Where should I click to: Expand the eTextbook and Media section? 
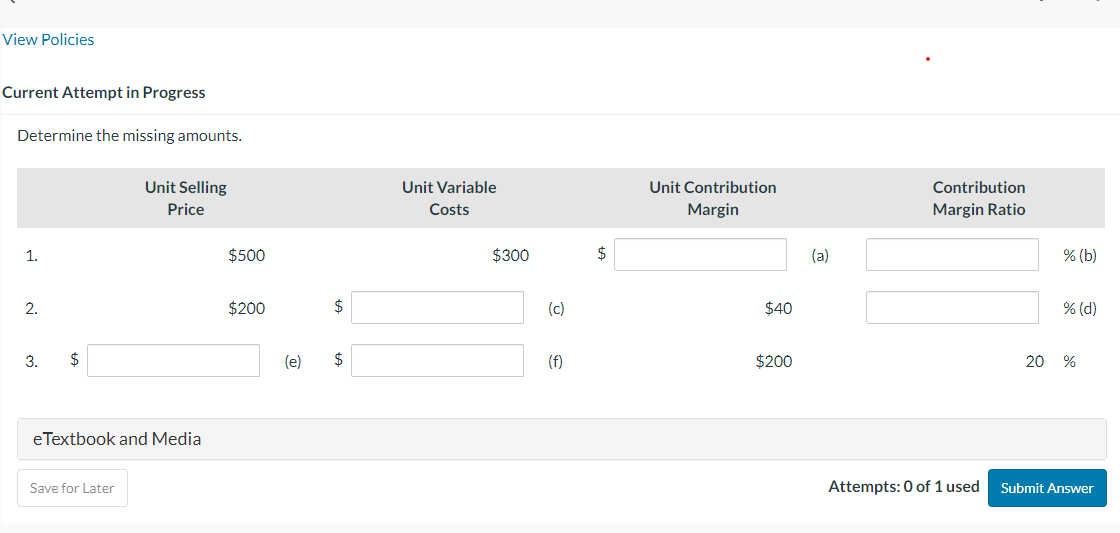pyautogui.click(x=117, y=439)
